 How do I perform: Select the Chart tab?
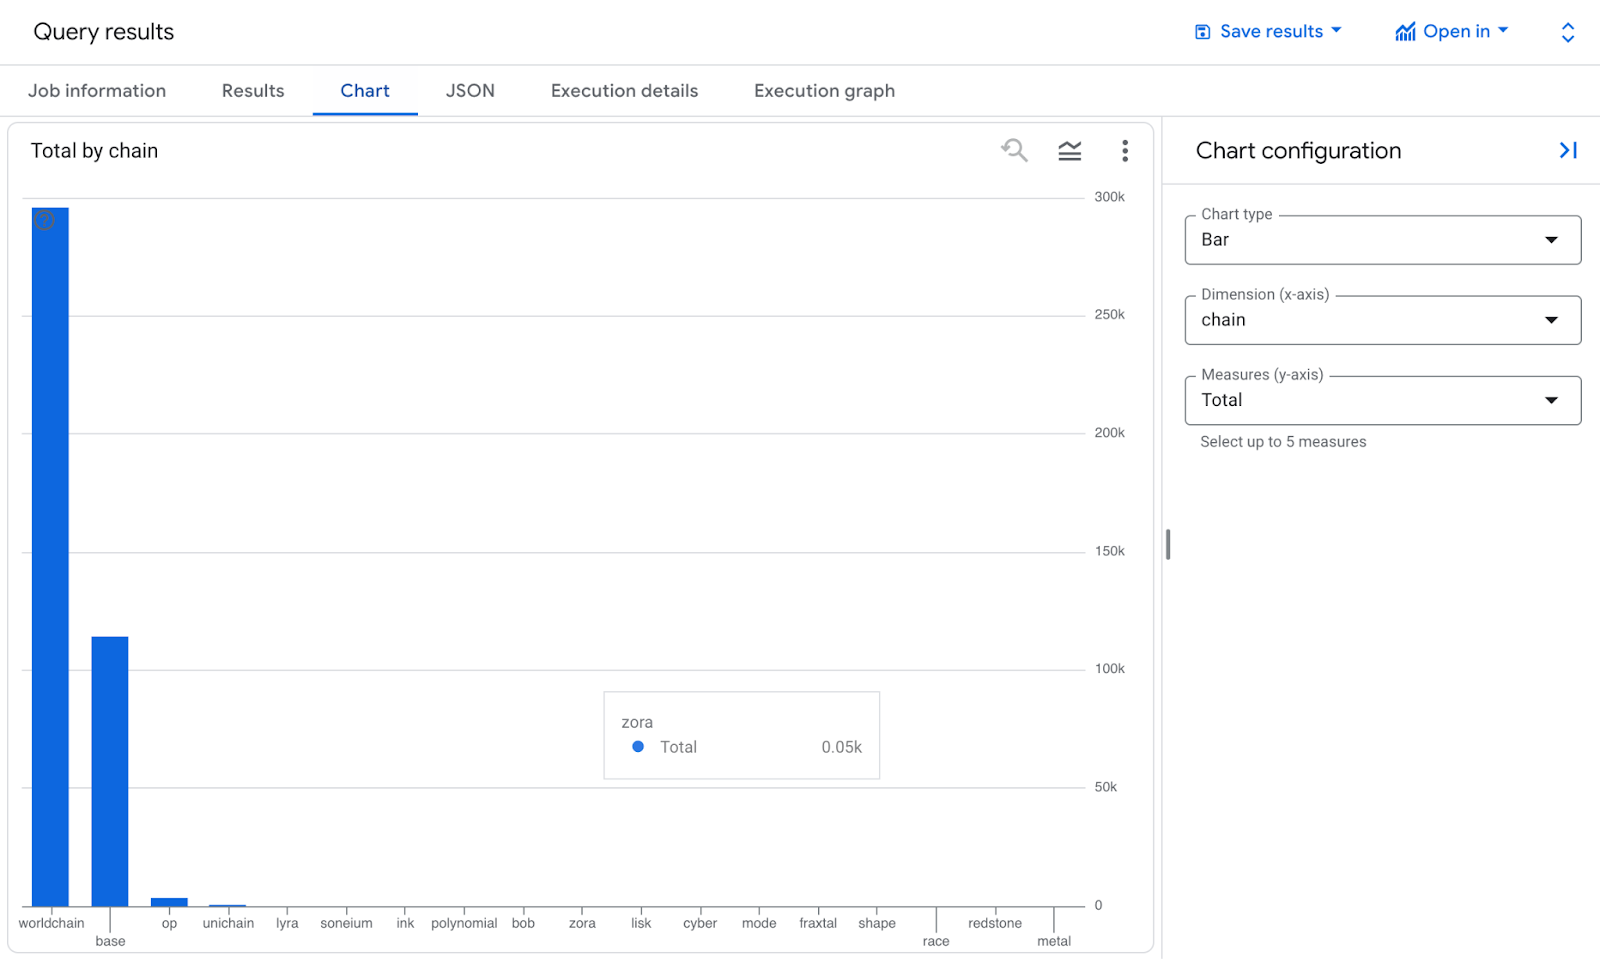(x=365, y=91)
